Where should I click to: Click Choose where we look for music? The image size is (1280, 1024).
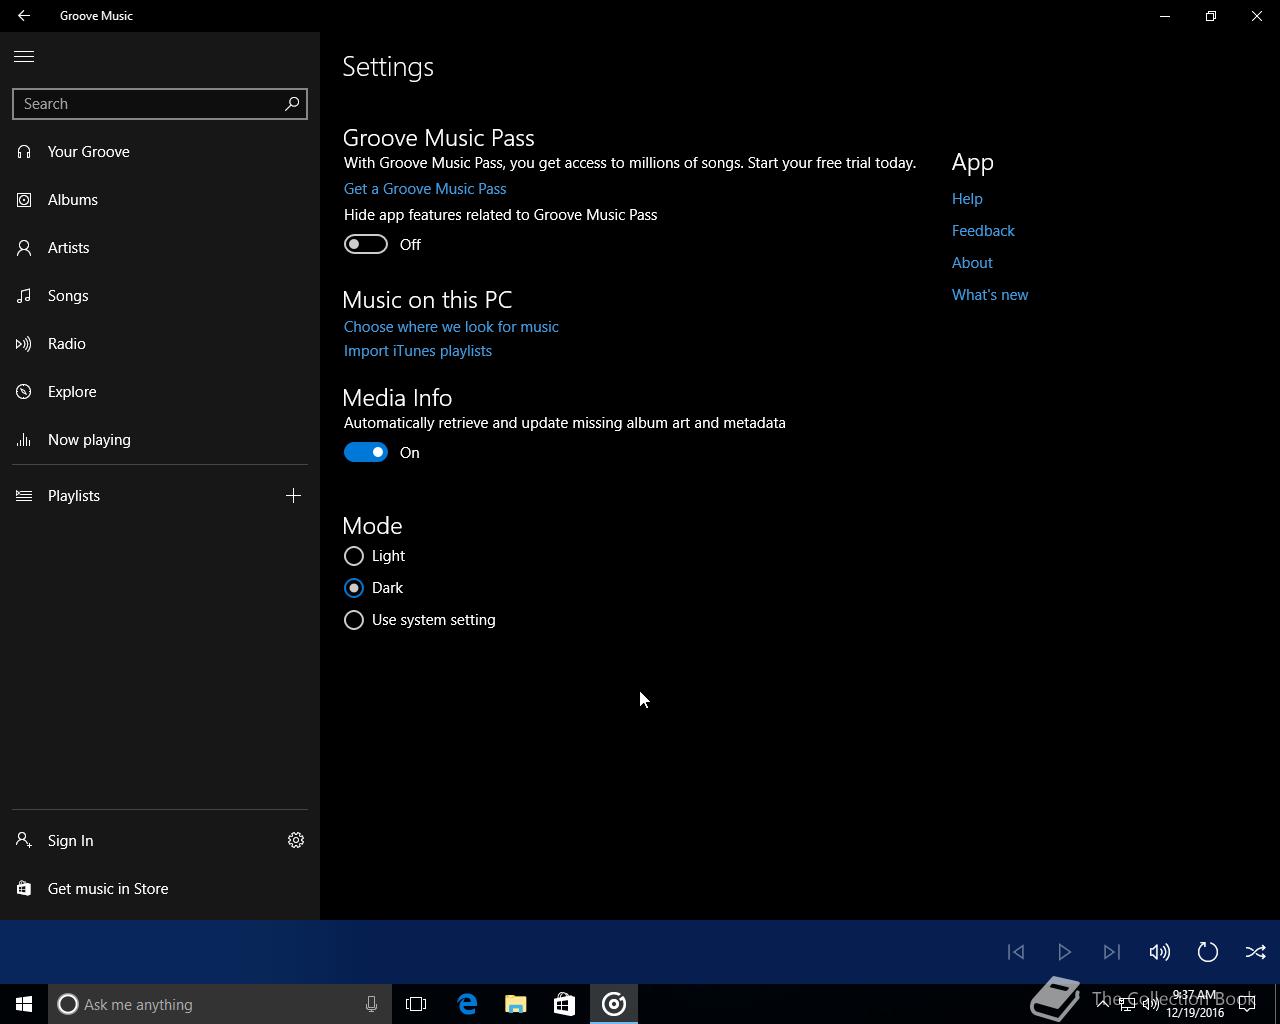pos(451,327)
